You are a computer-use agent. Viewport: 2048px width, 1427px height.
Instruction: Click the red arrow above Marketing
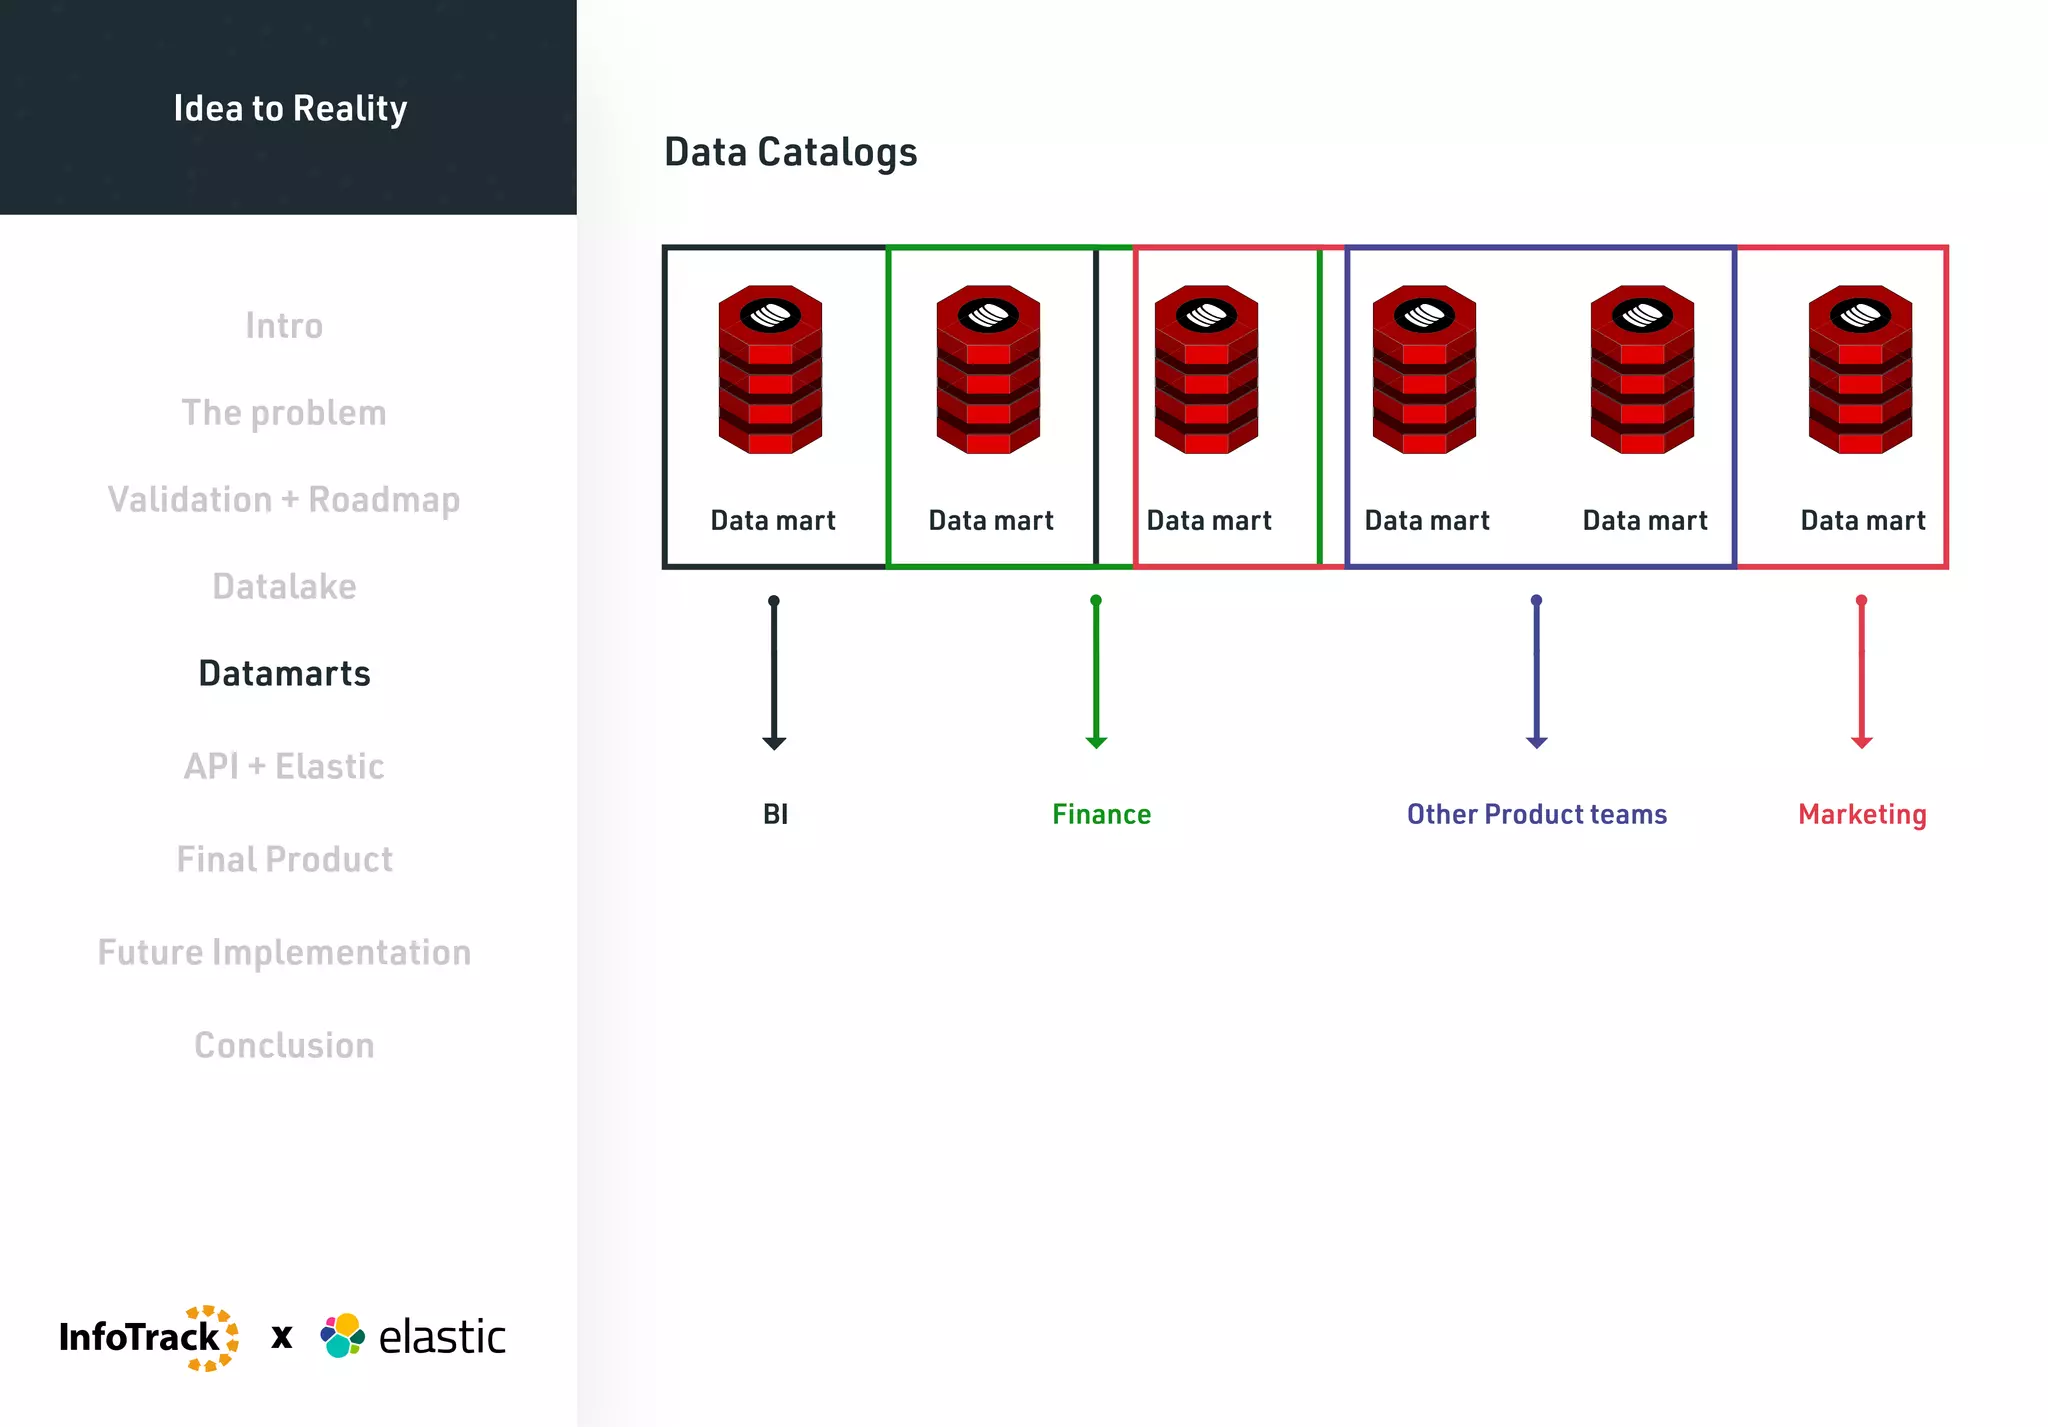click(x=1861, y=672)
